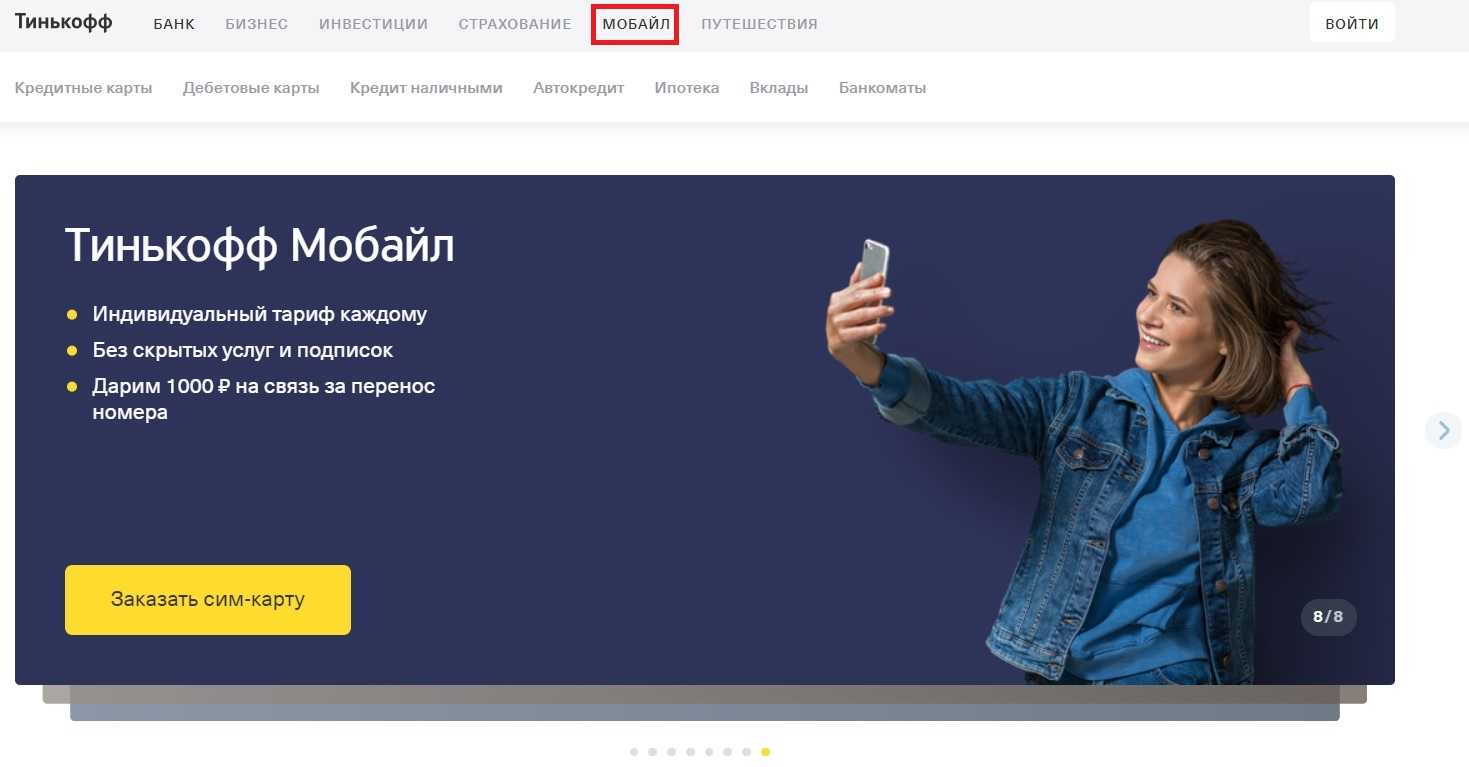Viewport: 1469px width, 767px height.
Task: Select the МОБАЙЛ menu item
Action: 636,24
